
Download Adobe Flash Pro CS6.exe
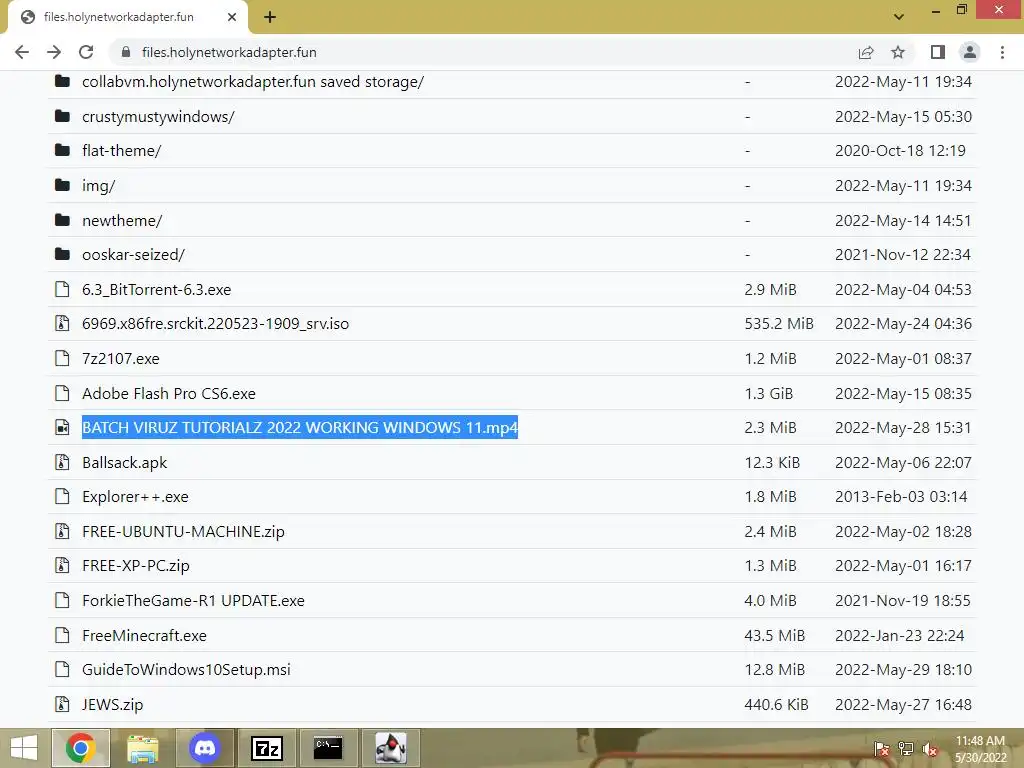[x=168, y=394]
